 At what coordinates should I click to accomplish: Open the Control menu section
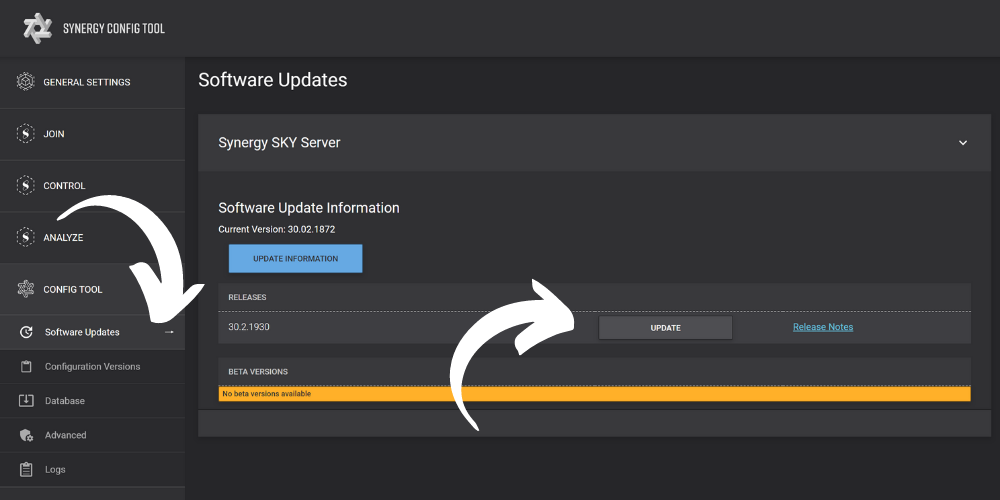pyautogui.click(x=92, y=186)
